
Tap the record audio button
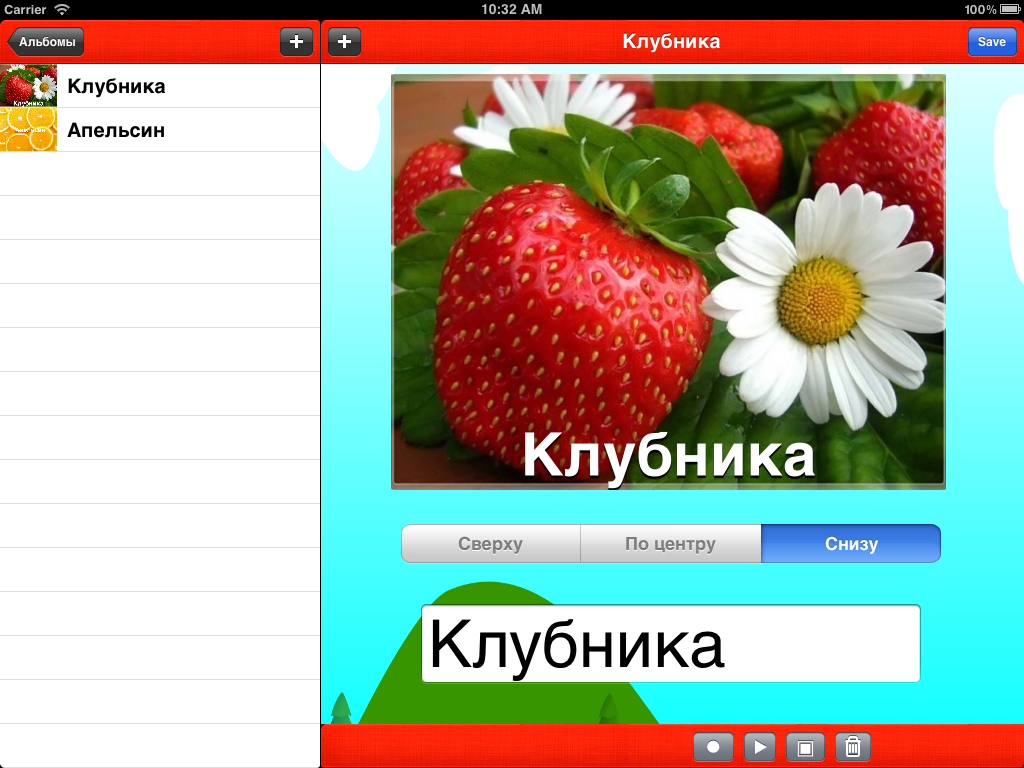pos(713,746)
